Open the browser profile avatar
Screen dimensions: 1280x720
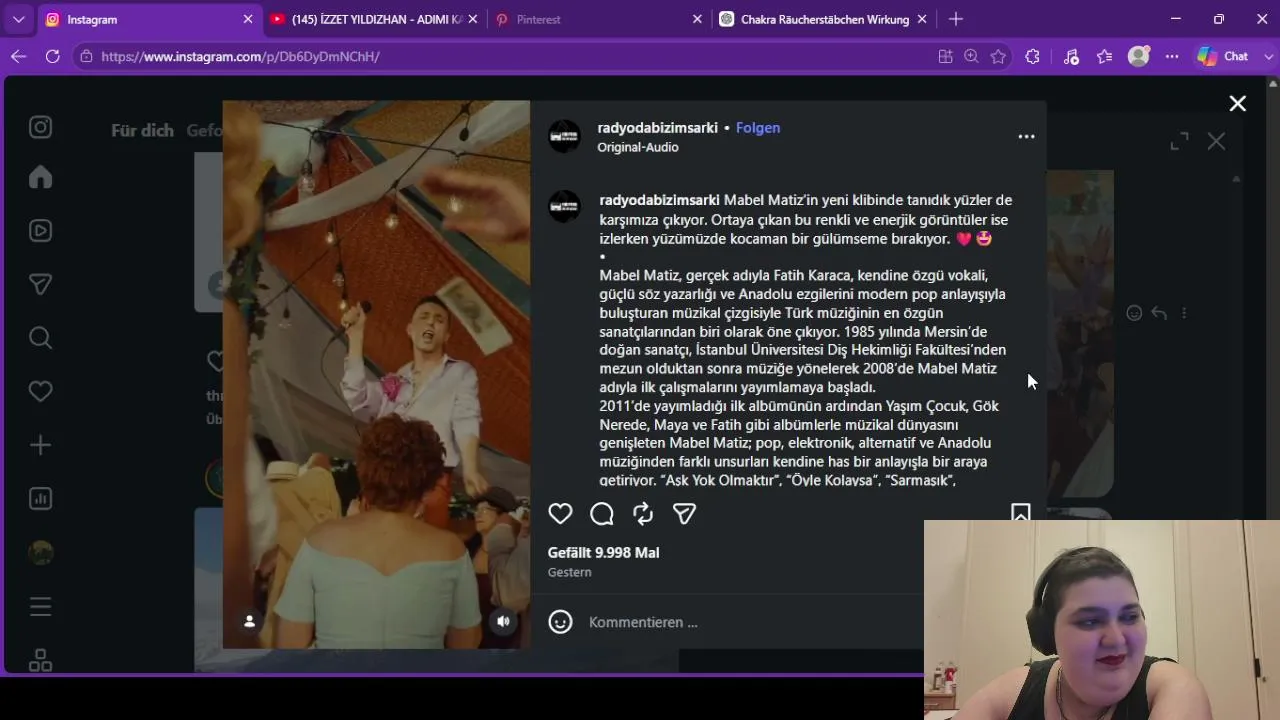point(1138,57)
